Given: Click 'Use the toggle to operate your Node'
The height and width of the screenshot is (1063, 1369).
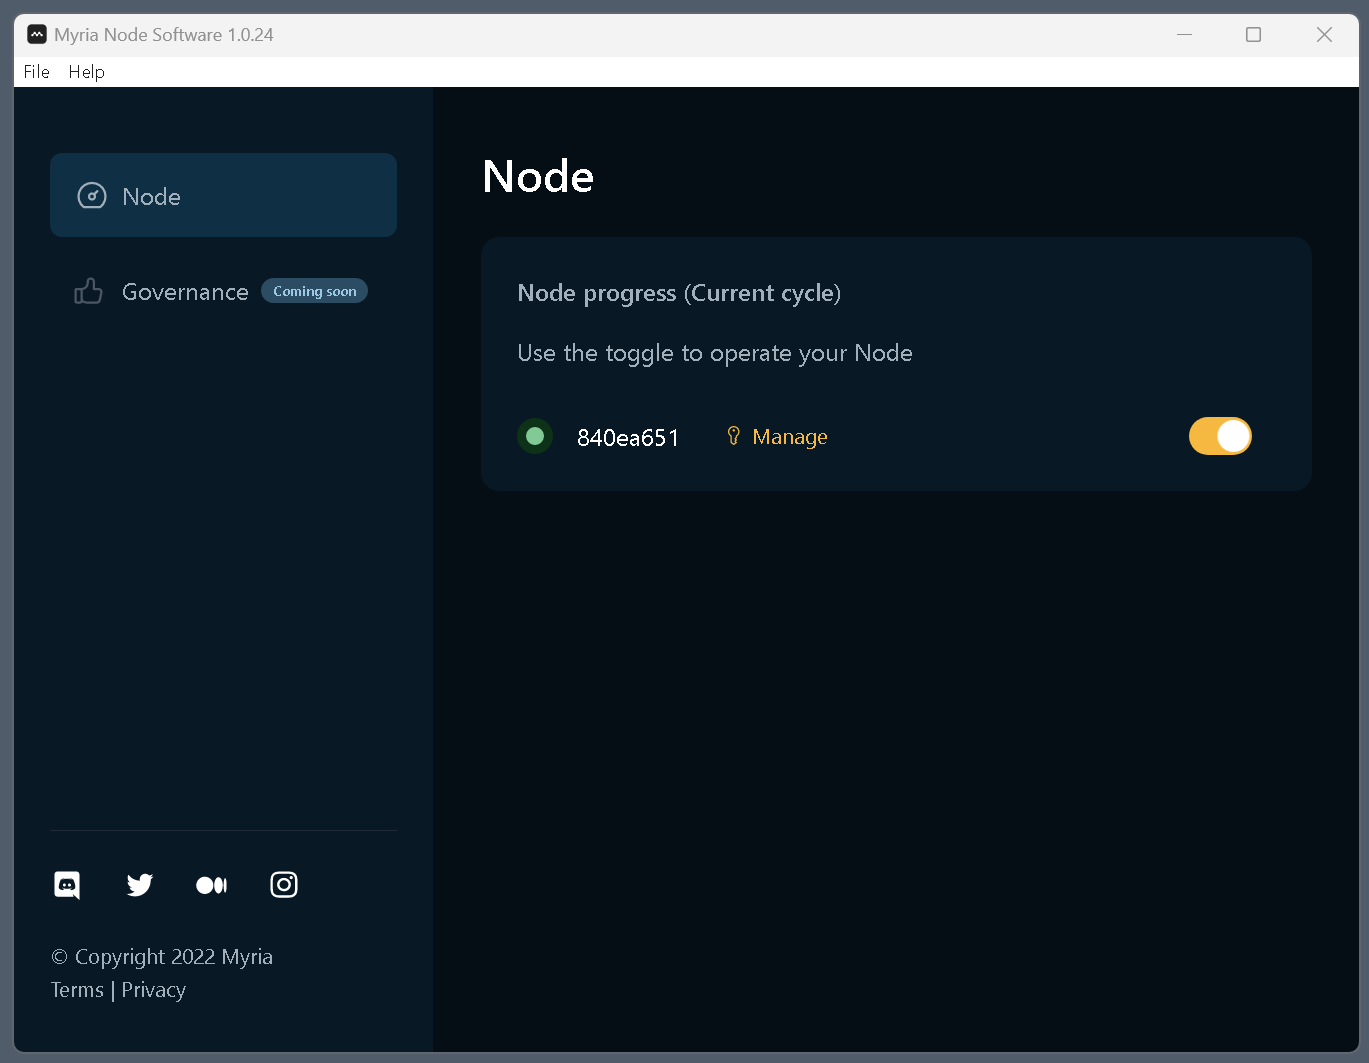Looking at the screenshot, I should tap(715, 353).
